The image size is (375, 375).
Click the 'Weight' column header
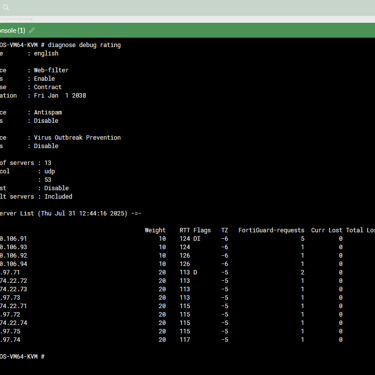point(155,230)
